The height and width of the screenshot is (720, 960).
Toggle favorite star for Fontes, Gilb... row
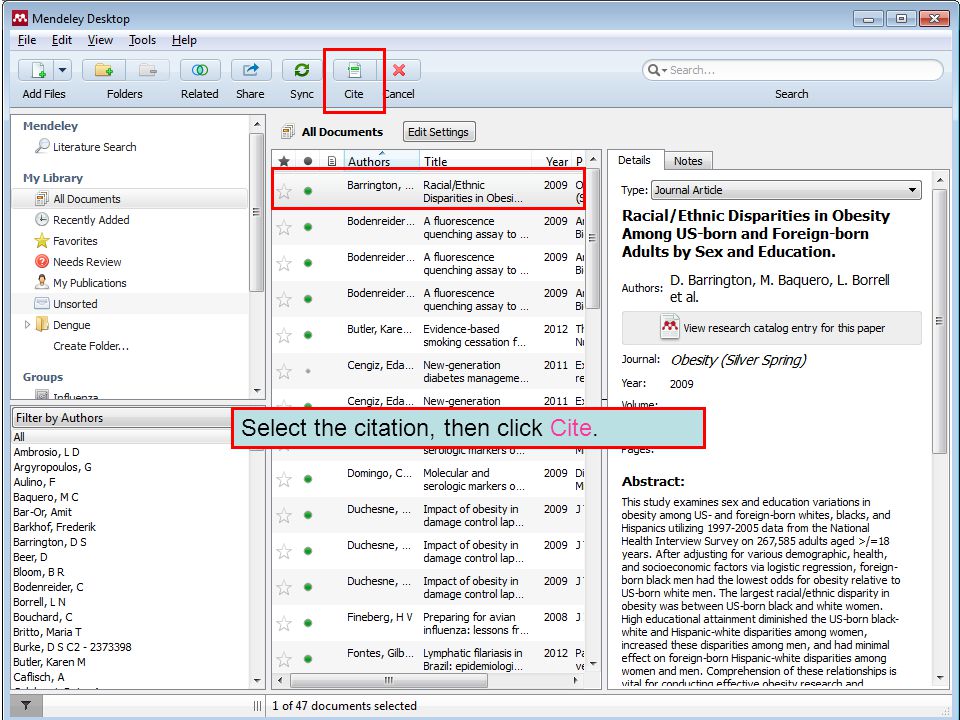click(x=284, y=660)
